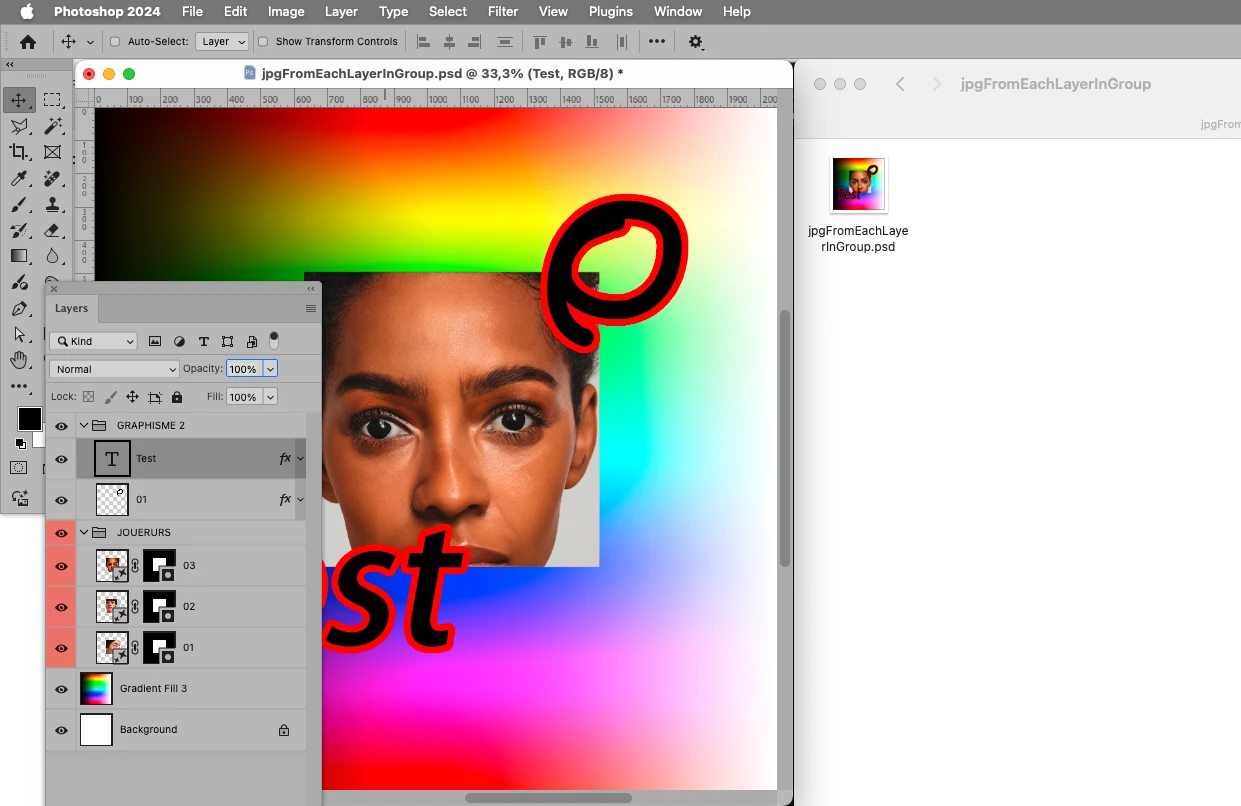This screenshot has width=1241, height=806.
Task: Click Align right edges icon
Action: [x=474, y=42]
